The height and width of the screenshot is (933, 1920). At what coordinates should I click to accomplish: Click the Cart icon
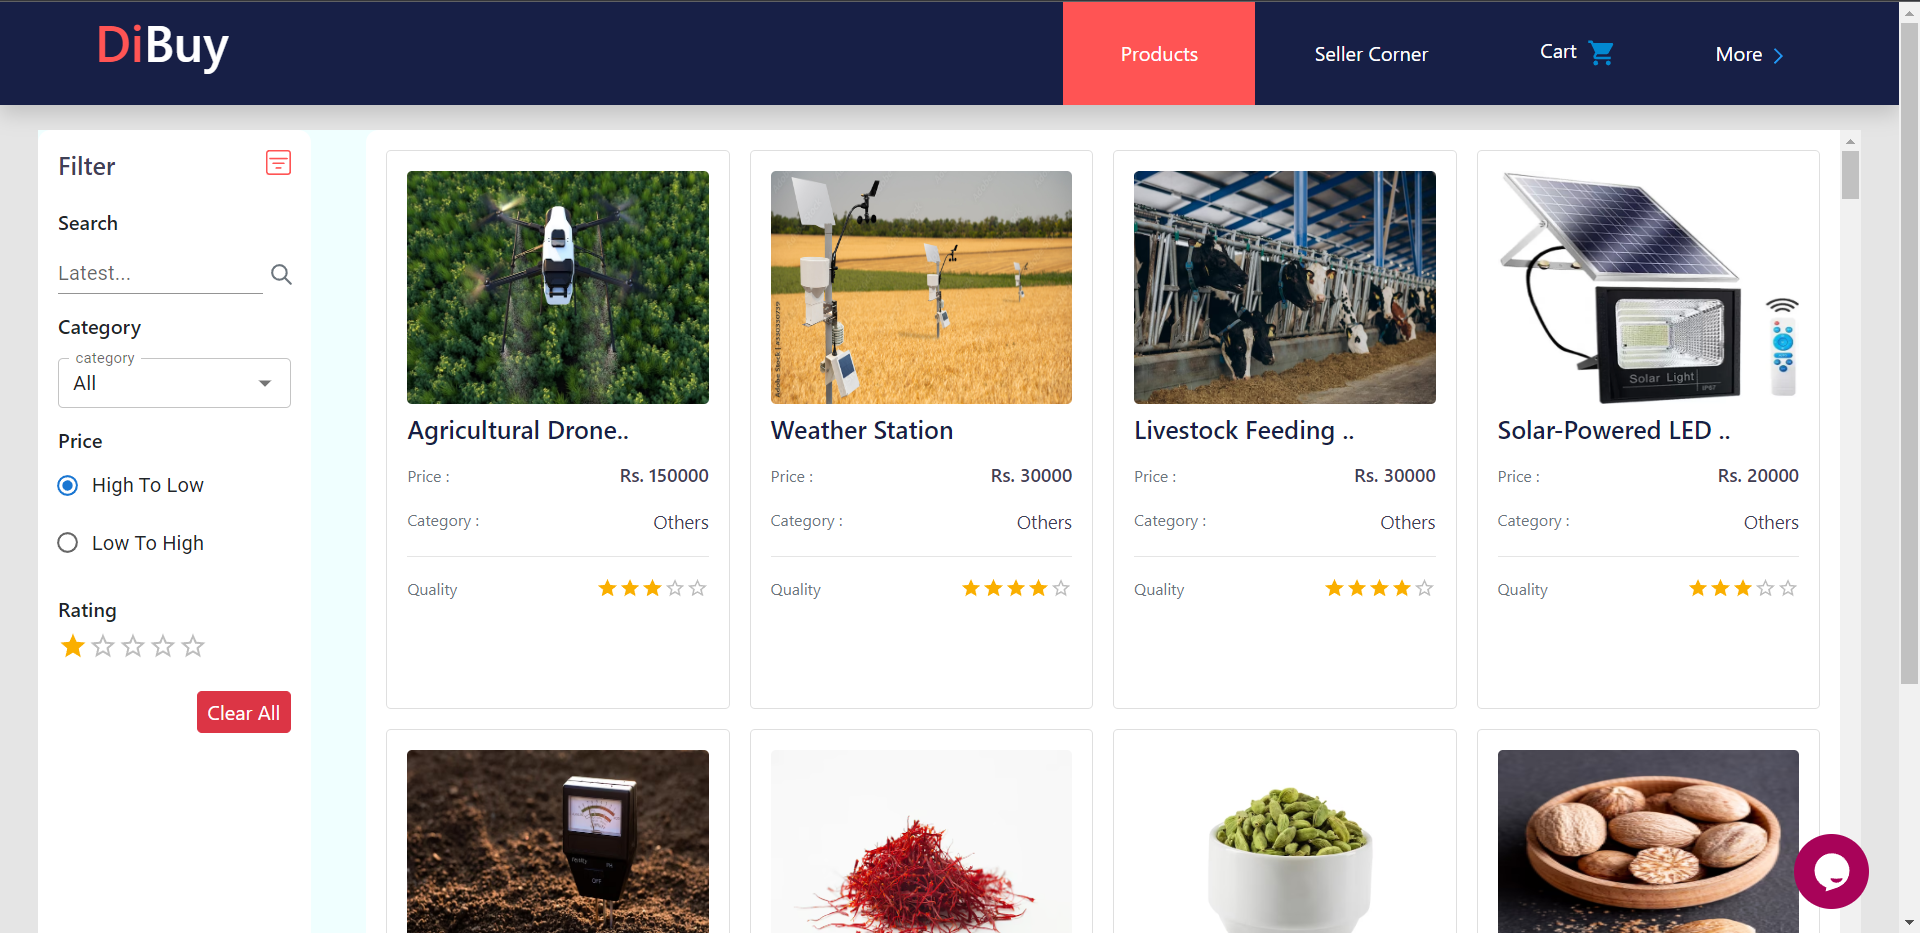tap(1601, 51)
